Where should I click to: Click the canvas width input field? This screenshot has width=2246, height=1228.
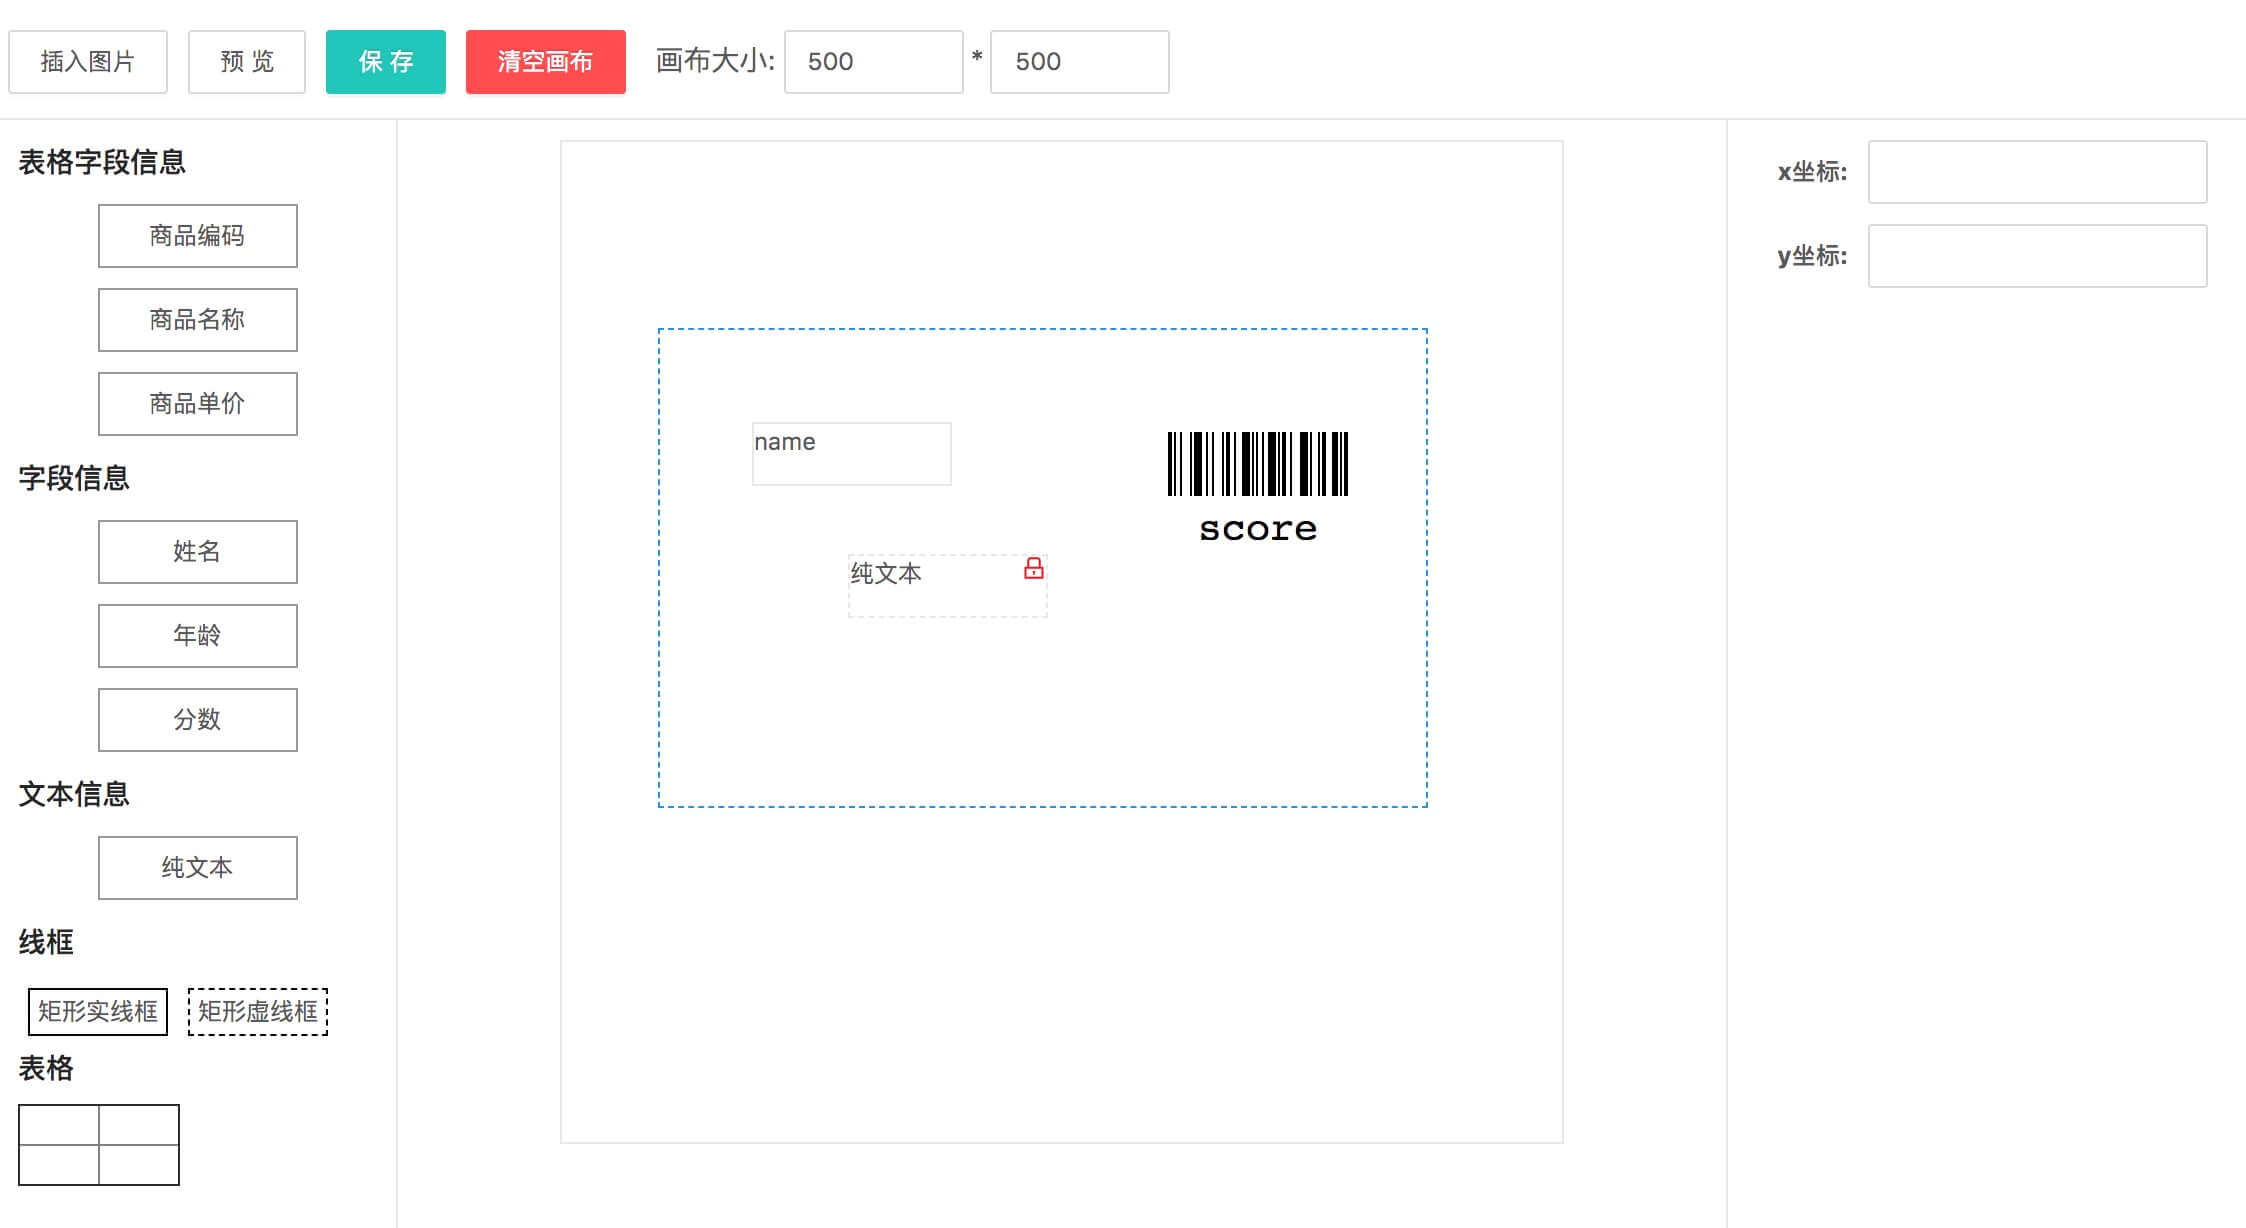click(873, 62)
